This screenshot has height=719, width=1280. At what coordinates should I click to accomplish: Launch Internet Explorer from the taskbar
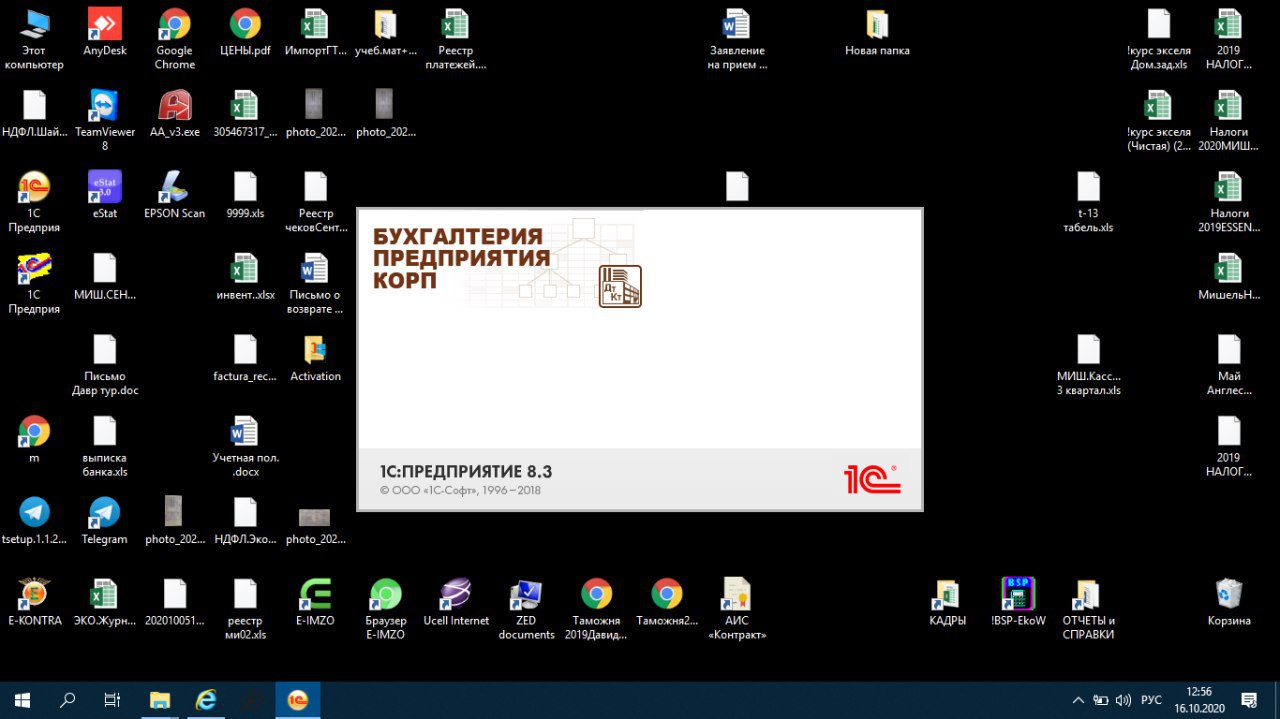coord(206,700)
